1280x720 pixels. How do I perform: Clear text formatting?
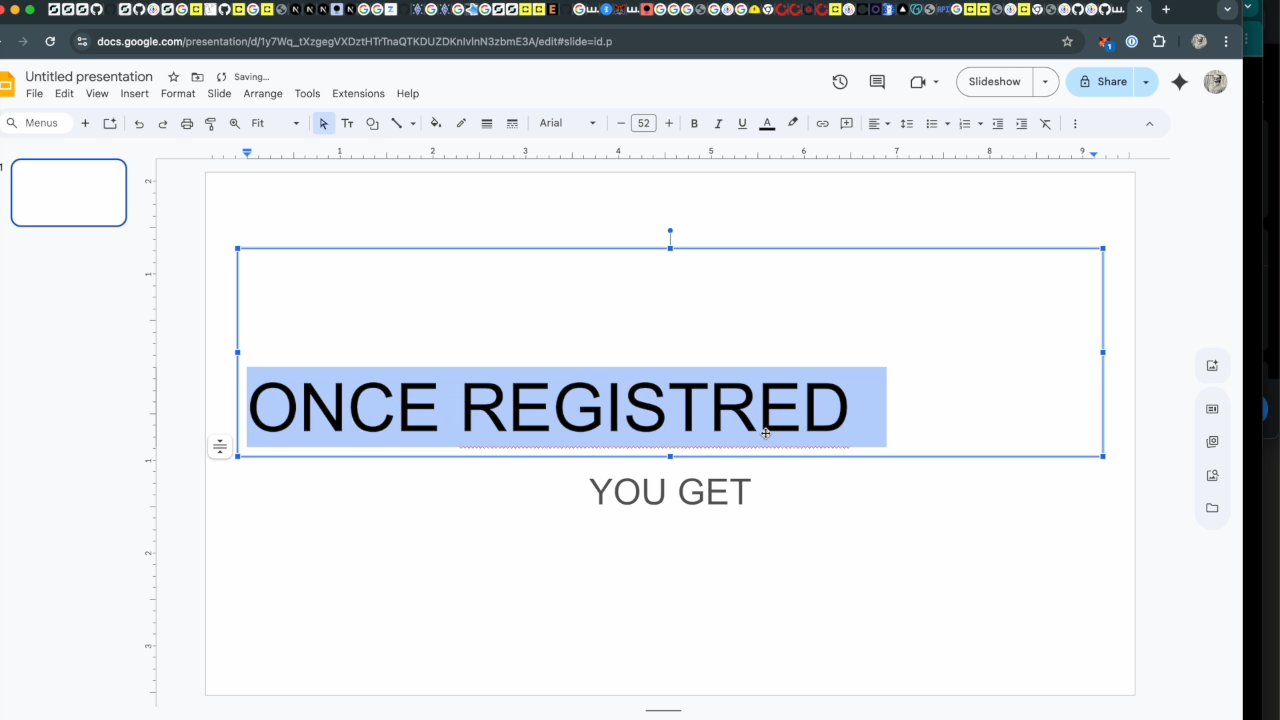click(x=1045, y=123)
